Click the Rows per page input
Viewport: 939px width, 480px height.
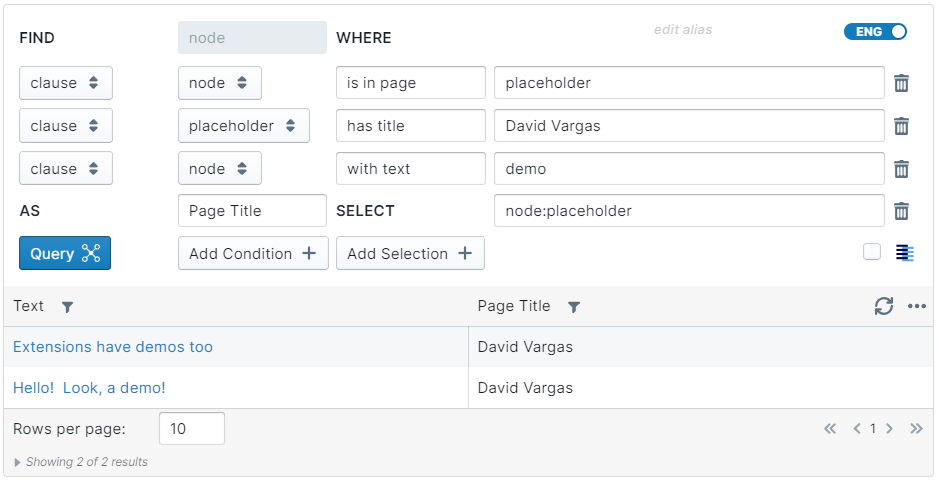pyautogui.click(x=192, y=429)
